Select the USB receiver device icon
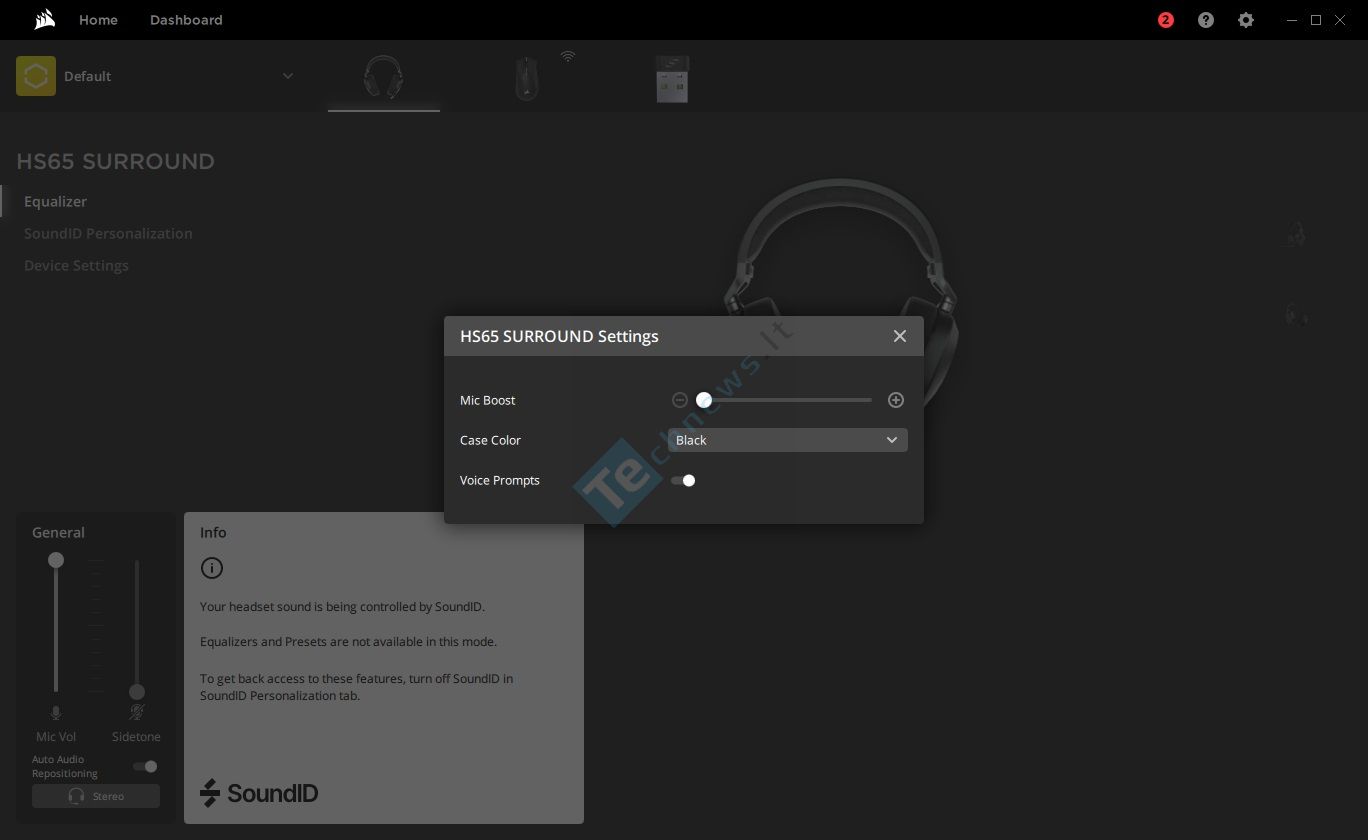Viewport: 1368px width, 840px height. click(x=672, y=78)
